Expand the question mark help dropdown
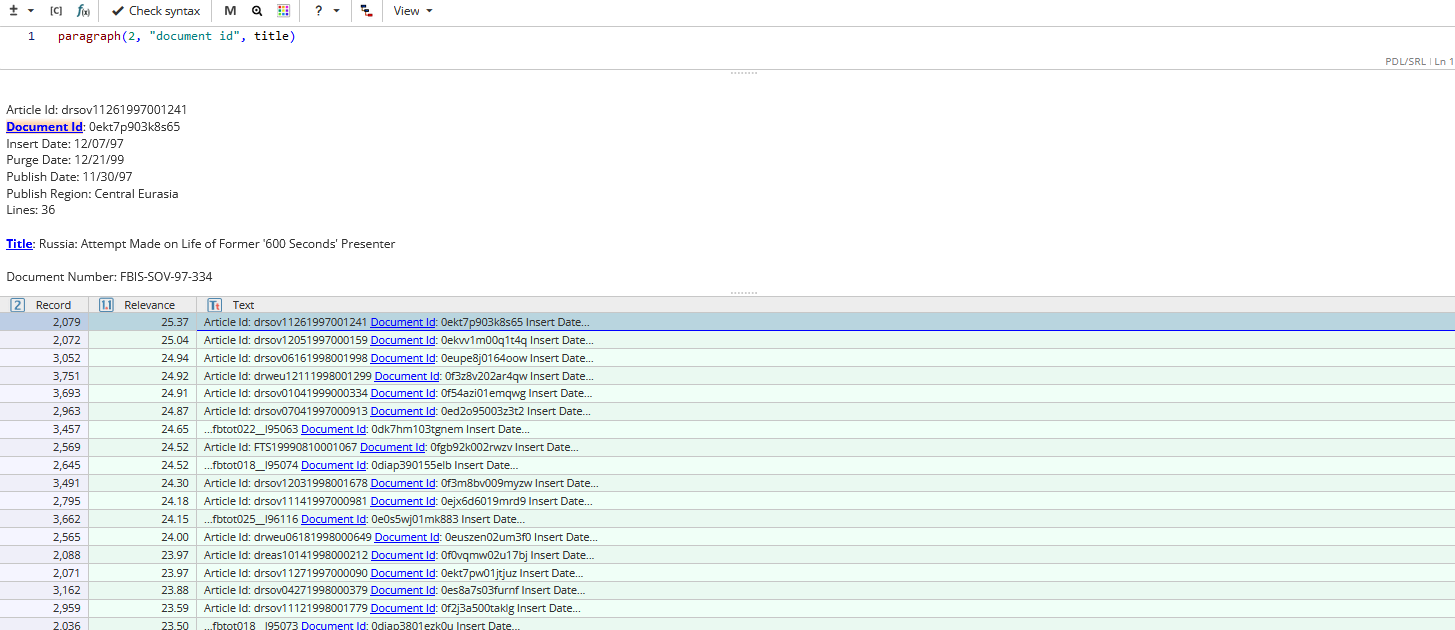The width and height of the screenshot is (1455, 630). coord(326,11)
